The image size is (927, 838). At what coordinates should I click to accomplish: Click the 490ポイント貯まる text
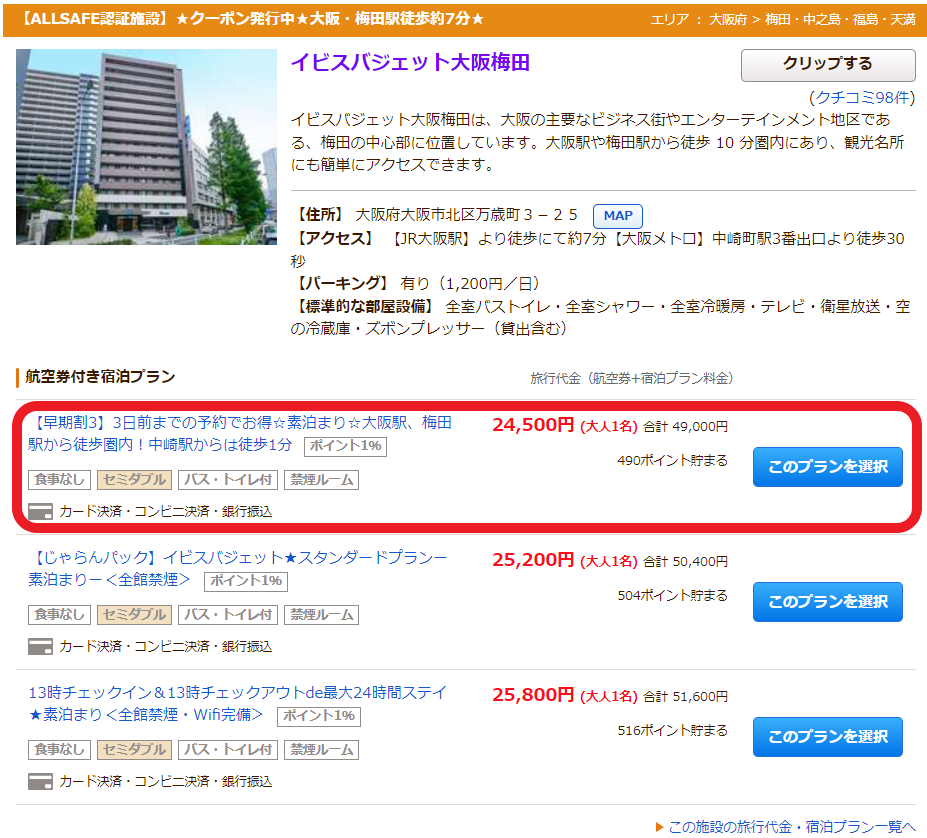click(x=672, y=461)
